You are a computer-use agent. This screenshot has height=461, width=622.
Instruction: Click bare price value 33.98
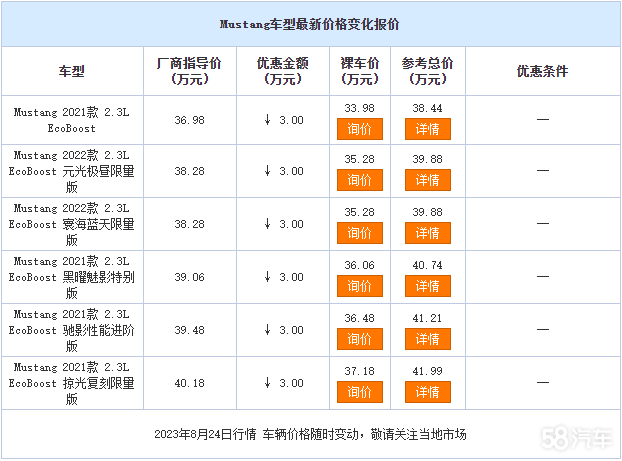[360, 108]
